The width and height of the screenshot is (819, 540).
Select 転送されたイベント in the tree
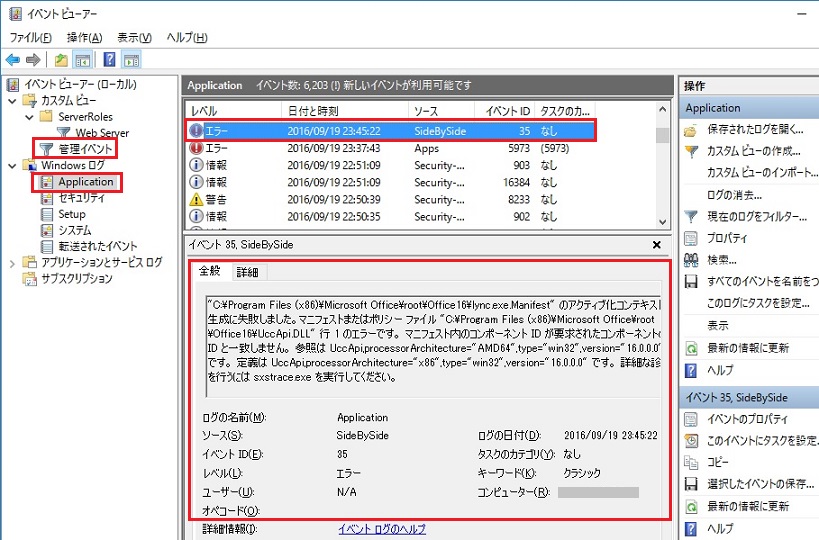tap(98, 246)
